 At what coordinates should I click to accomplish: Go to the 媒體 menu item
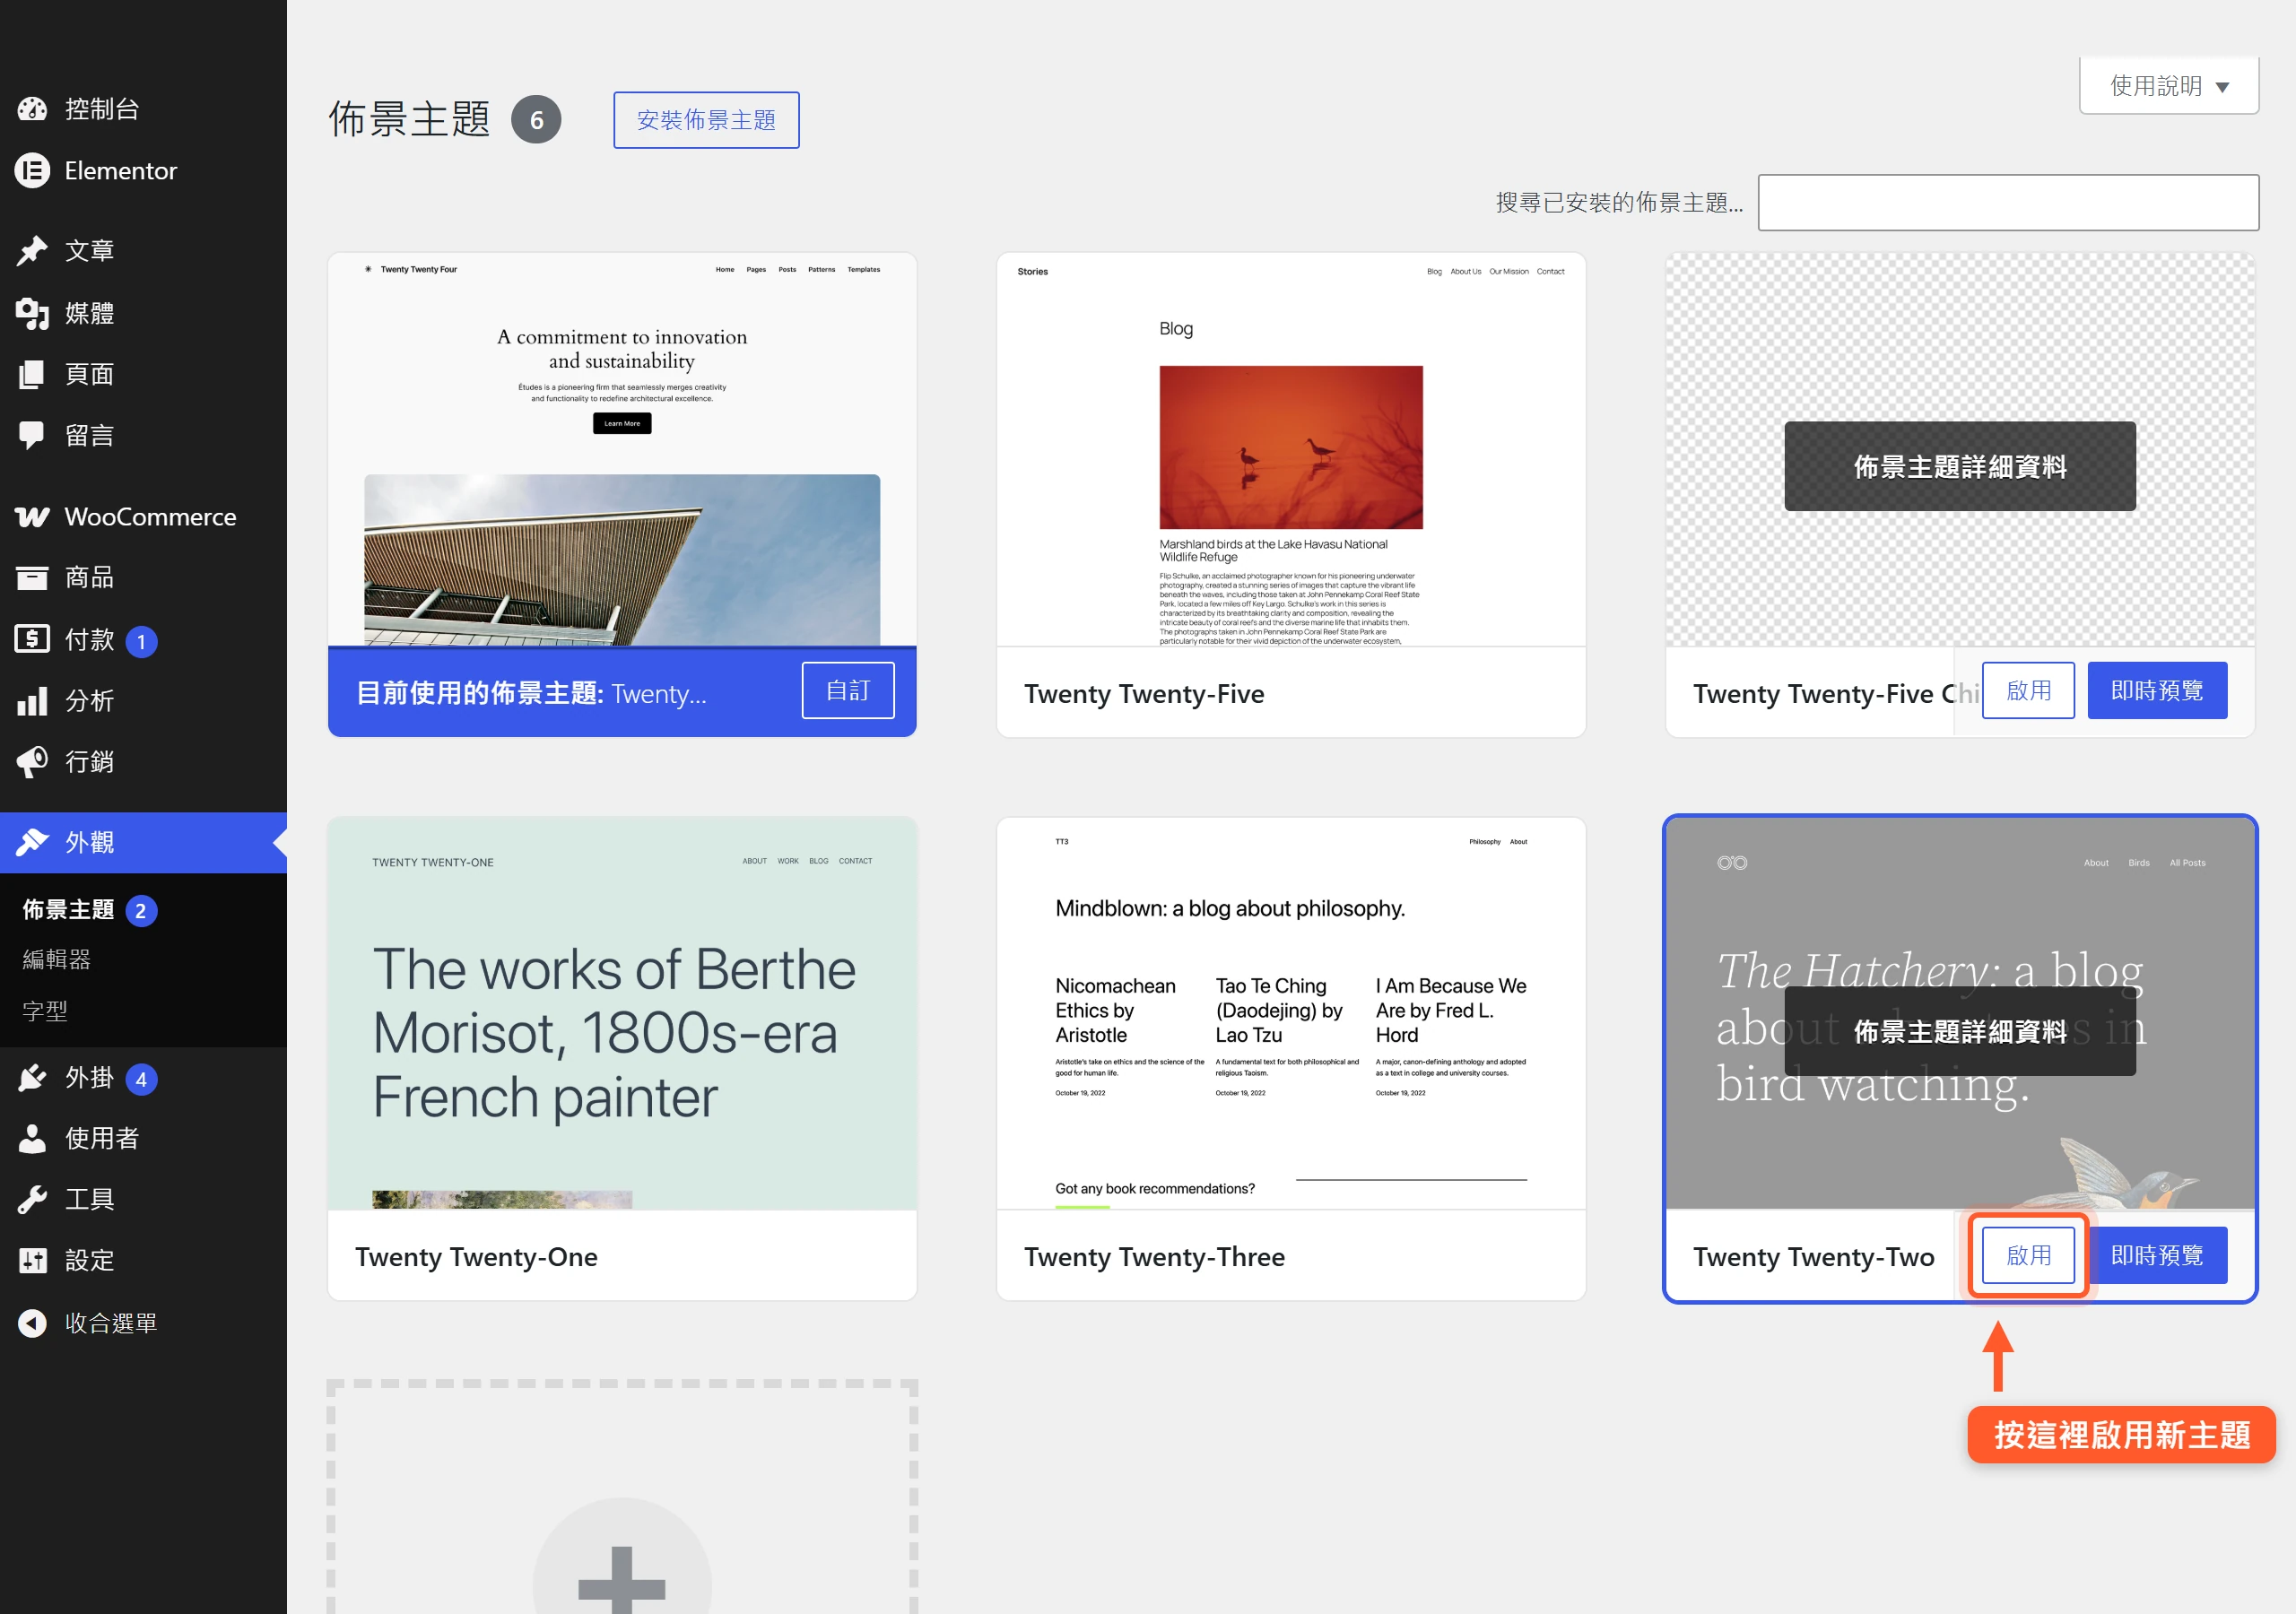pyautogui.click(x=143, y=313)
